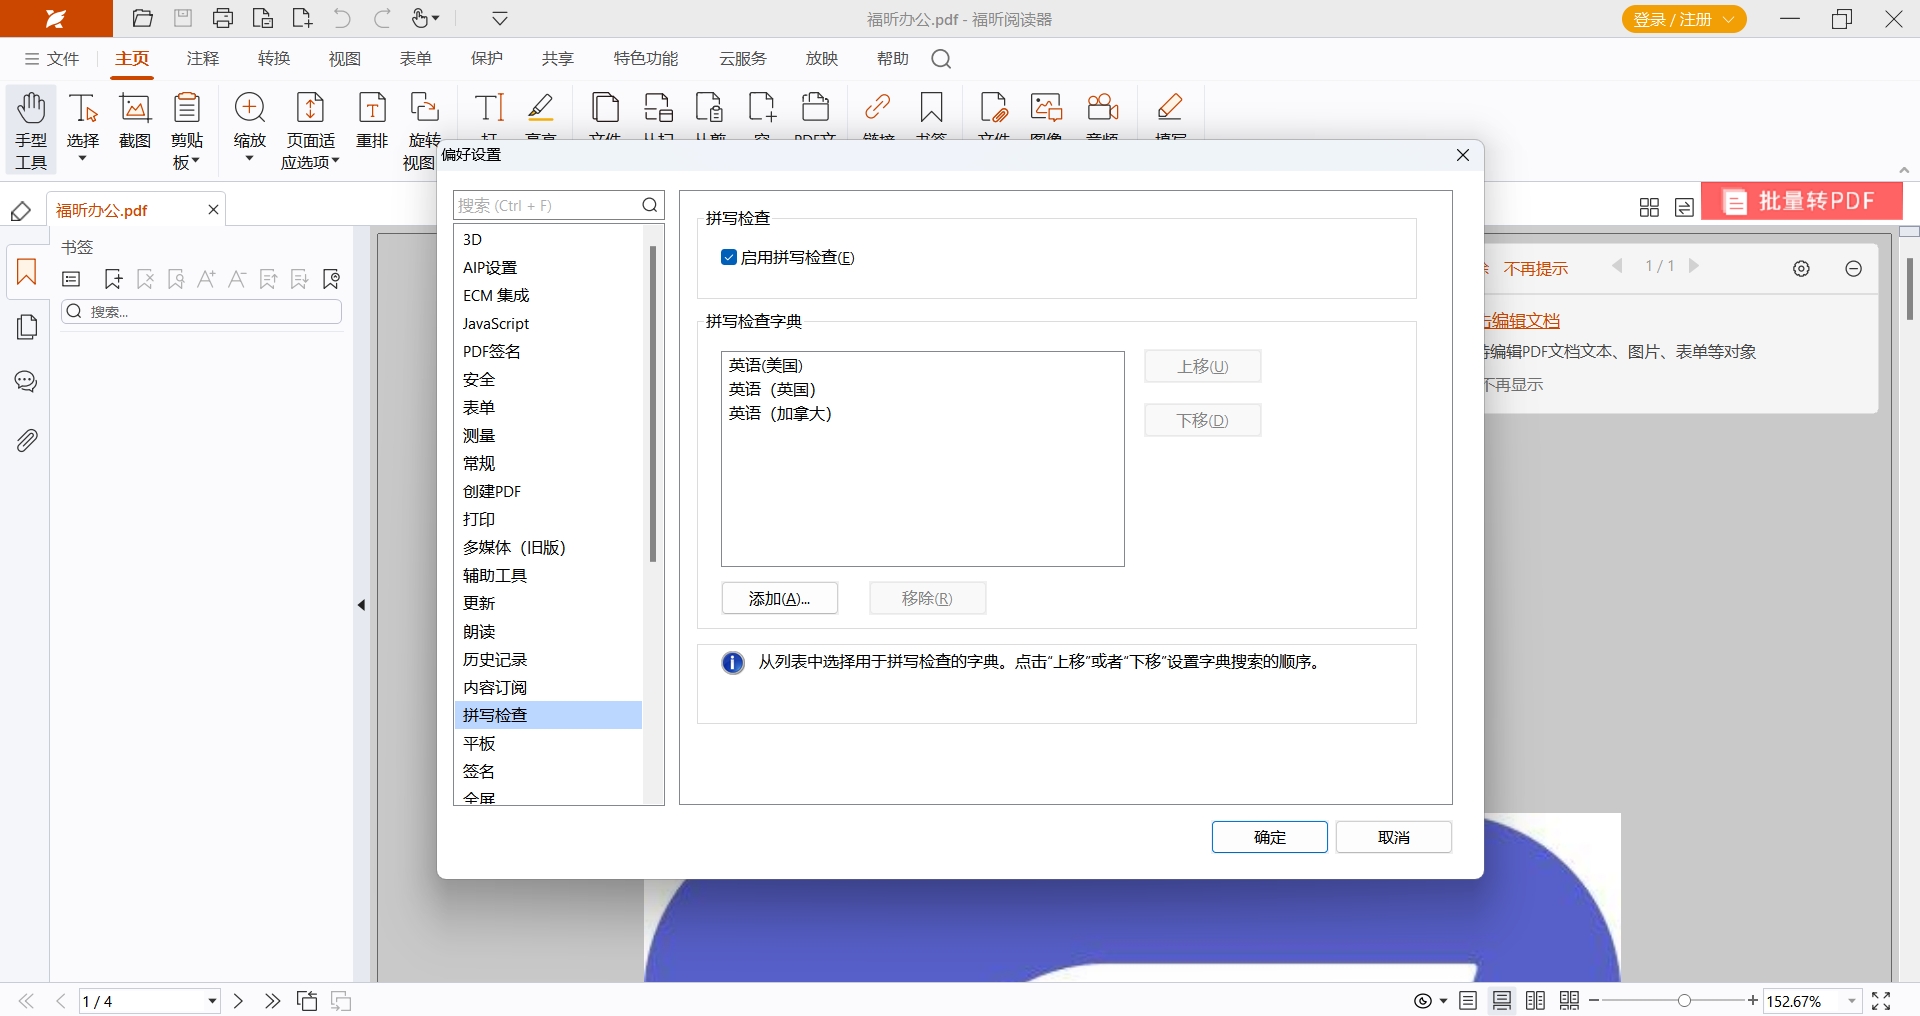Image resolution: width=1920 pixels, height=1016 pixels.
Task: Open the Pages thumbnail sidebar icon
Action: [27, 327]
